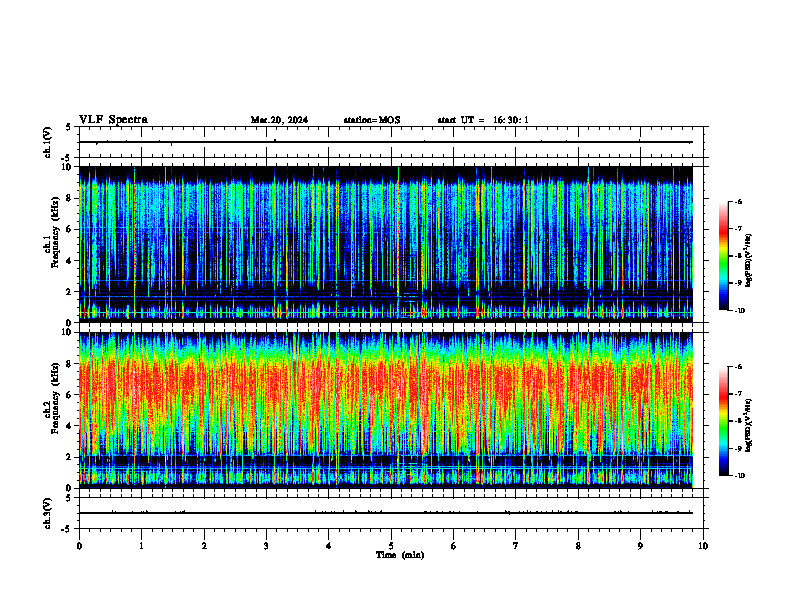The width and height of the screenshot is (792, 612).
Task: Click the time-axis tick label "2"
Action: click(204, 546)
